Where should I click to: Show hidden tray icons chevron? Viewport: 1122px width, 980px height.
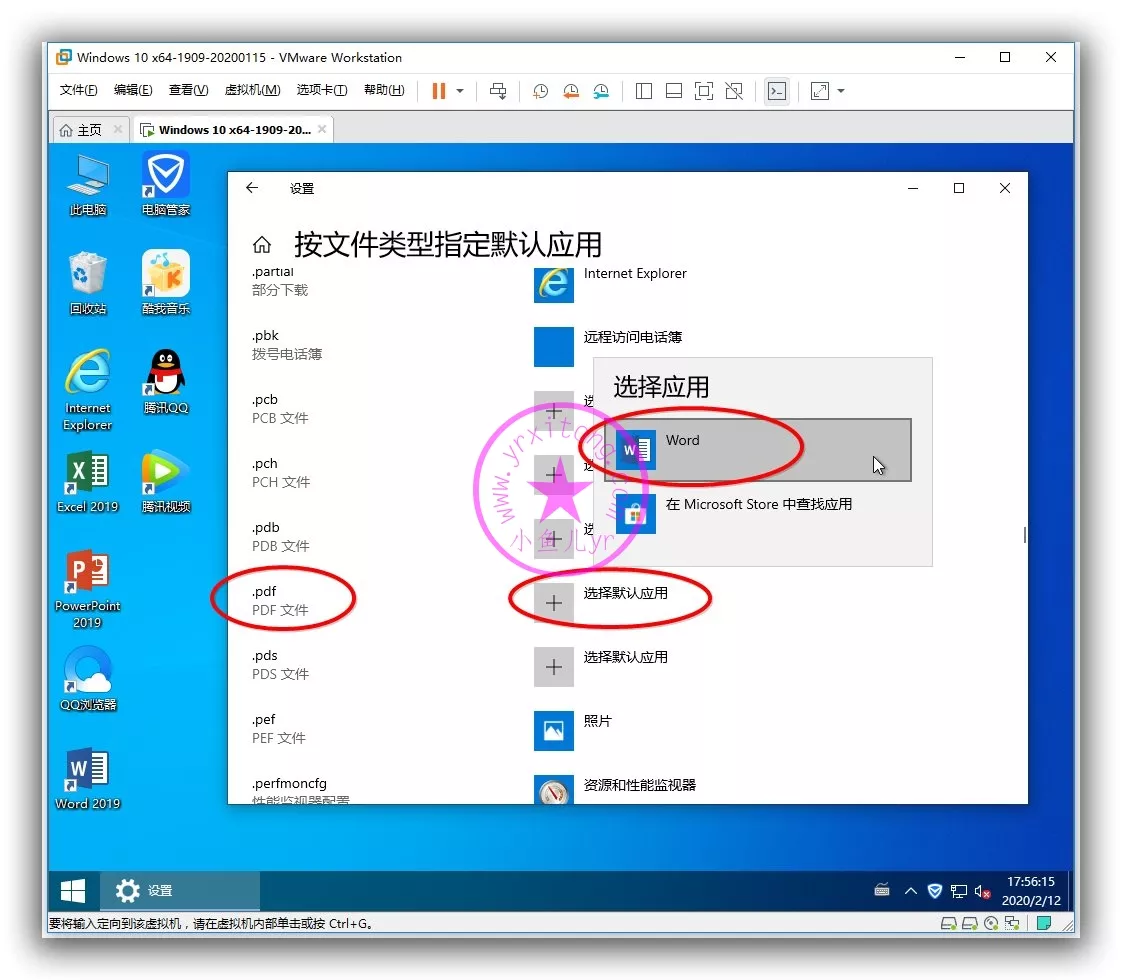(910, 891)
